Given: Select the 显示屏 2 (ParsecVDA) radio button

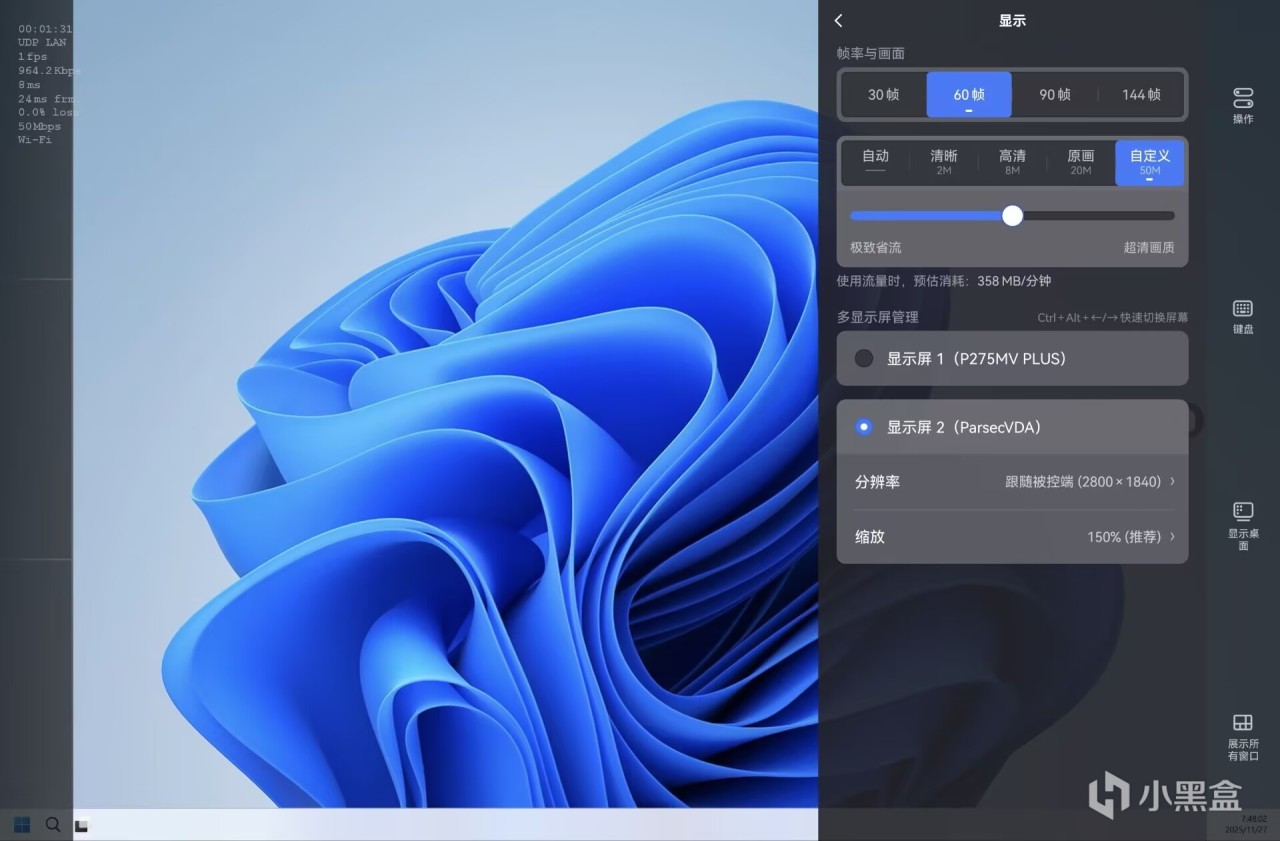Looking at the screenshot, I should pyautogui.click(x=864, y=427).
